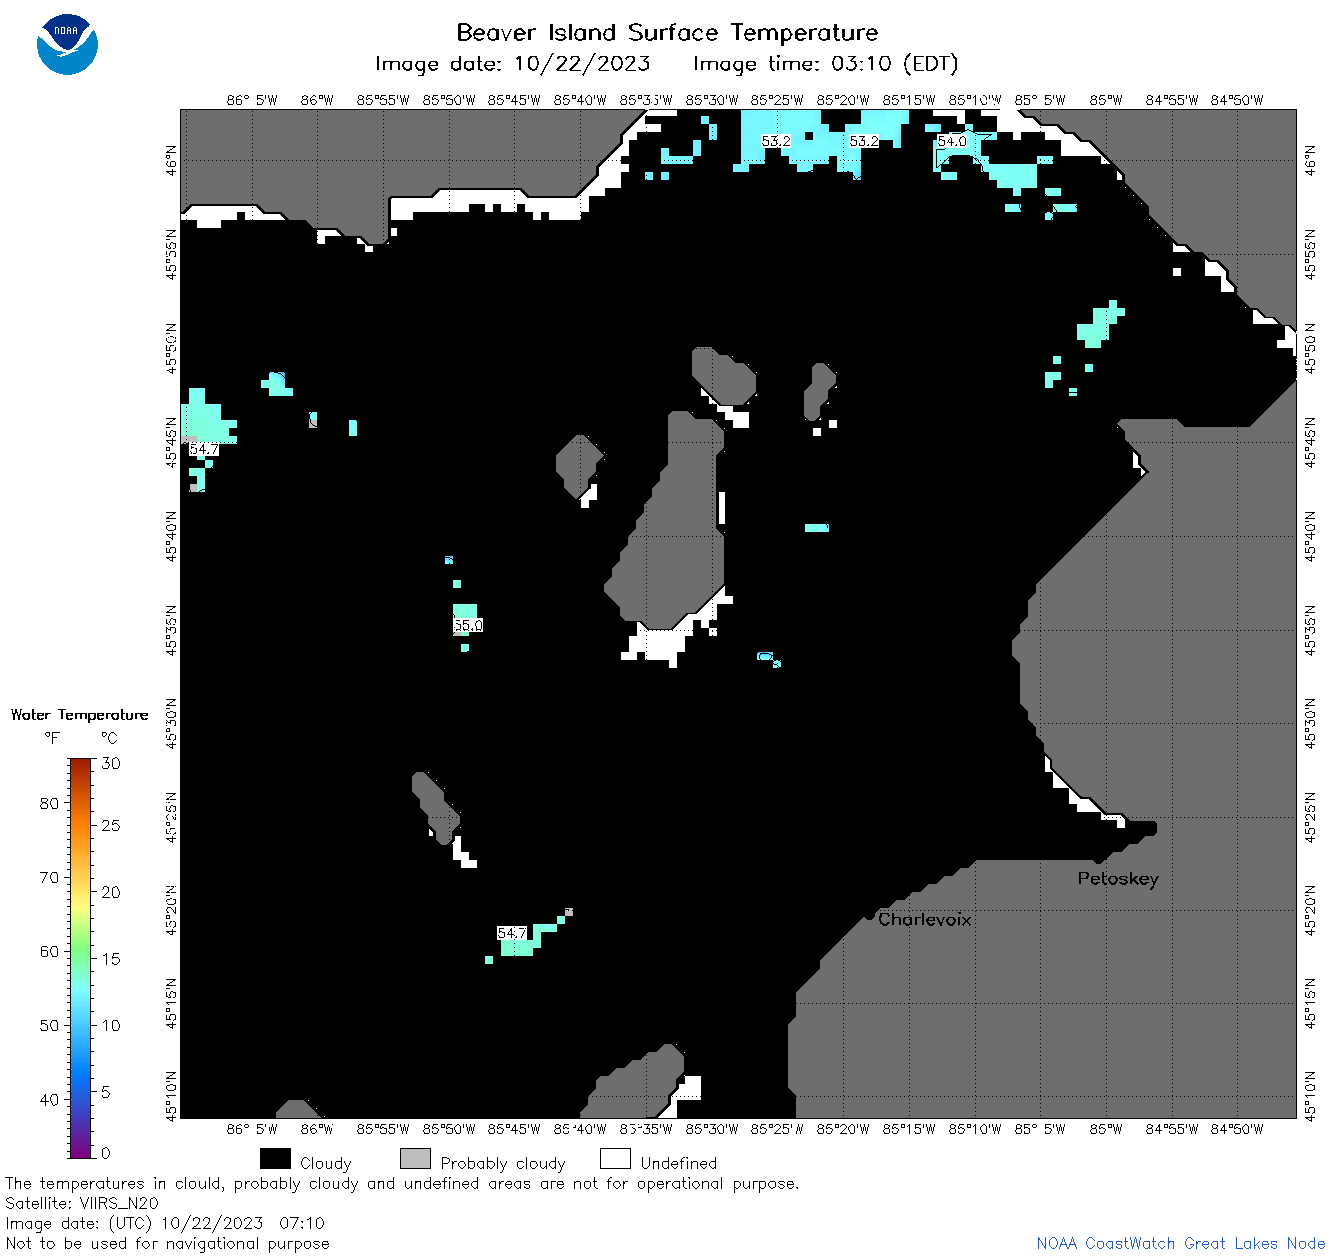Select the white Undefined legend swatch
This screenshot has width=1336, height=1259.
[615, 1158]
